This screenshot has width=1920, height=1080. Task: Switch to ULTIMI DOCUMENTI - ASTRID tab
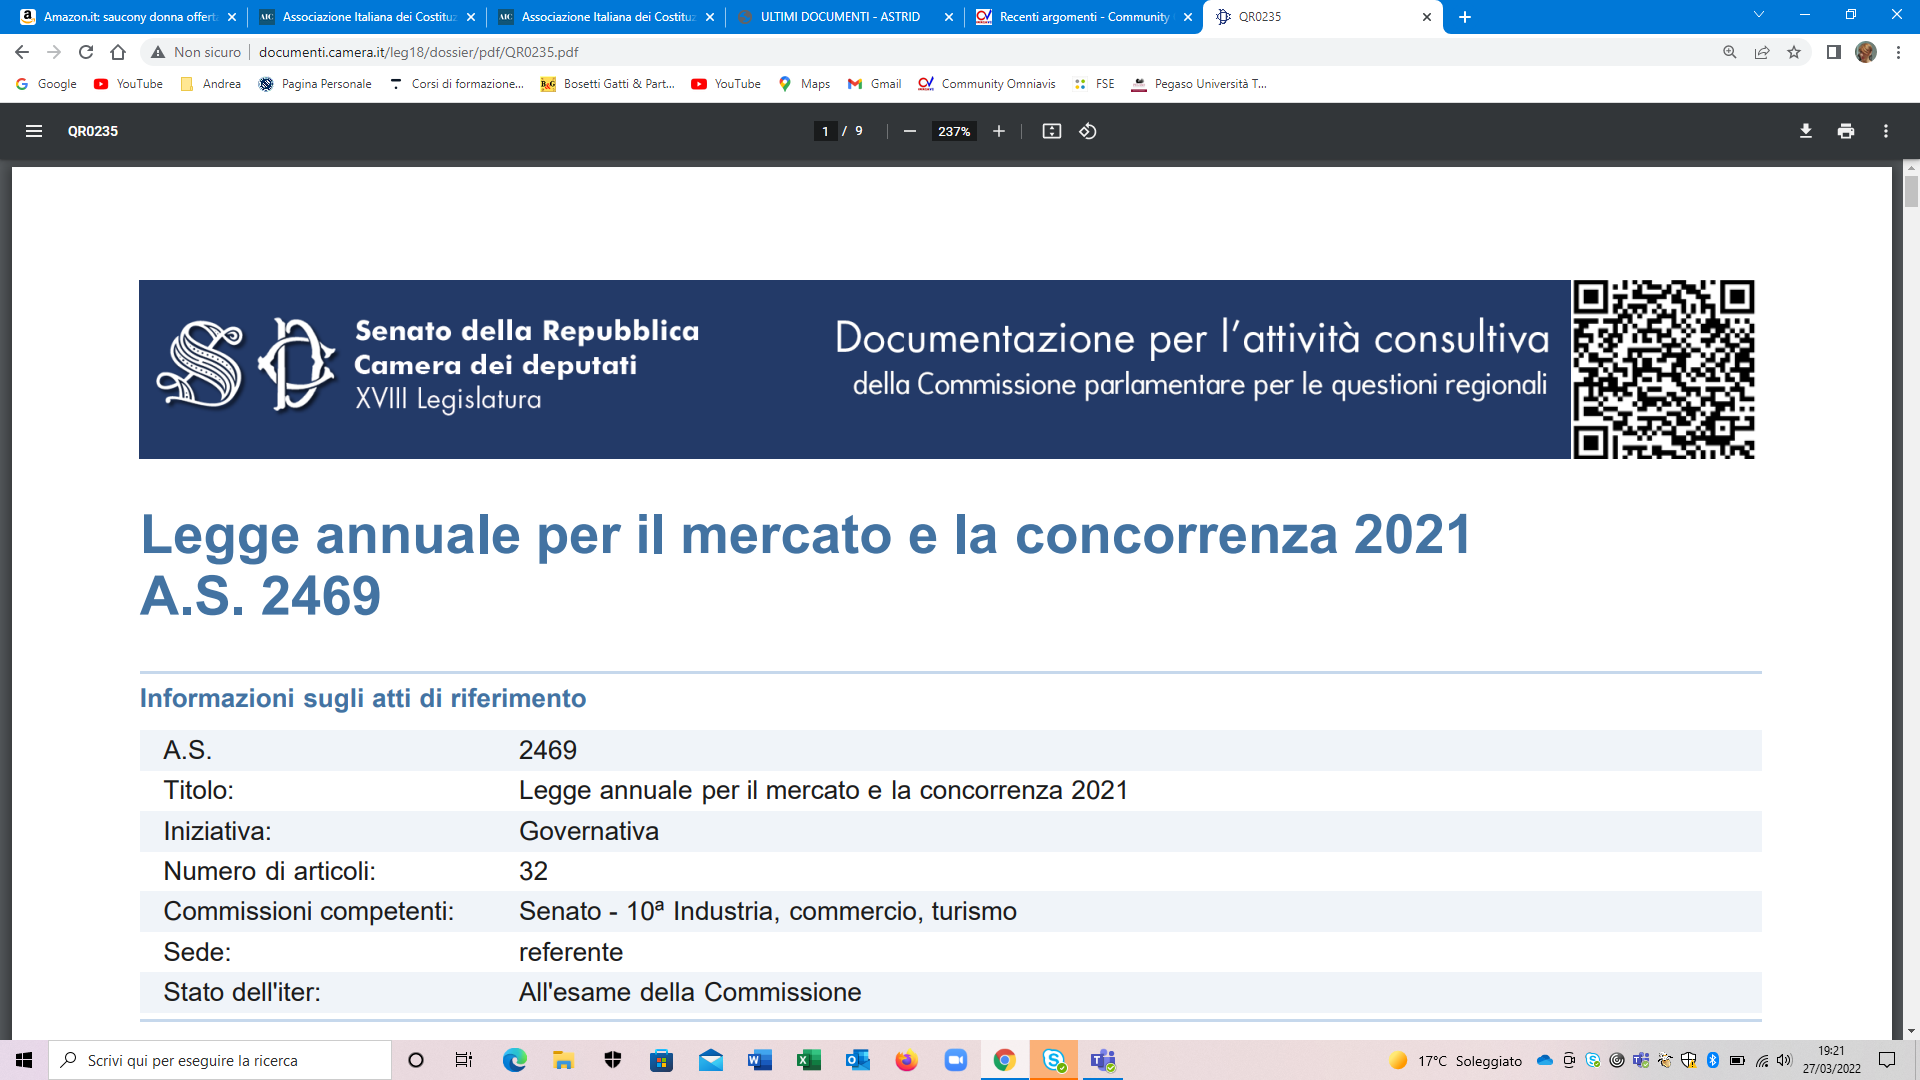click(x=838, y=17)
